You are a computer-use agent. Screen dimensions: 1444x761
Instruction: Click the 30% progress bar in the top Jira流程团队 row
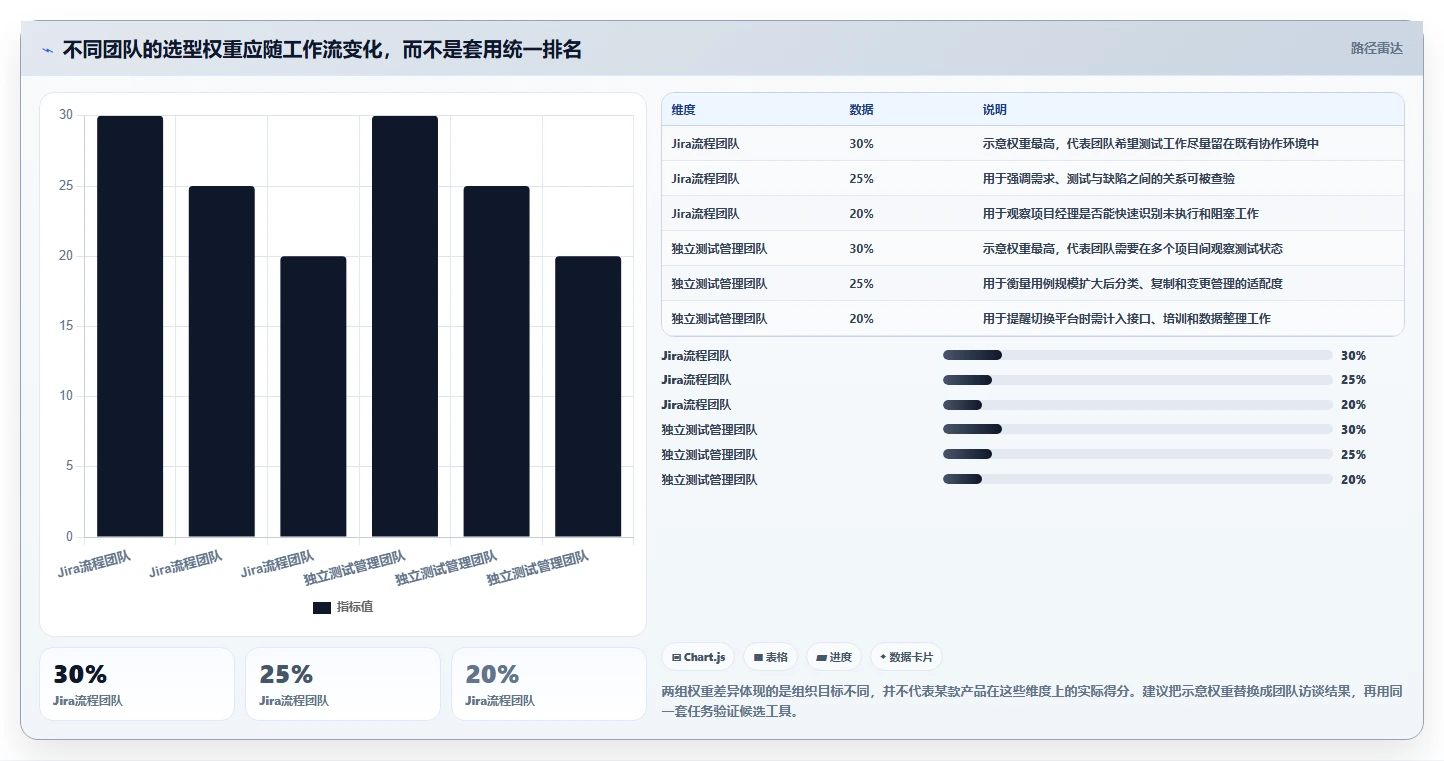coord(1137,355)
